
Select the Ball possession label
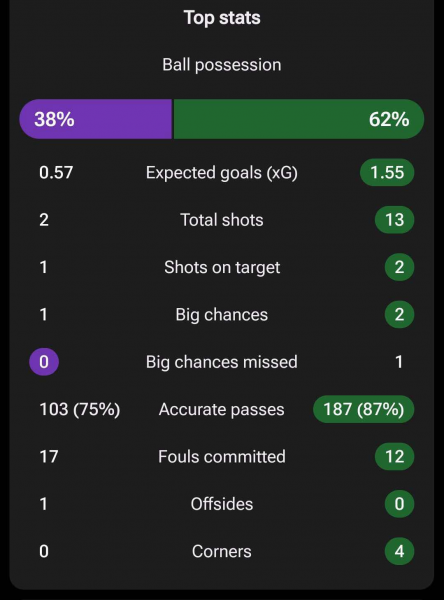coord(222,65)
